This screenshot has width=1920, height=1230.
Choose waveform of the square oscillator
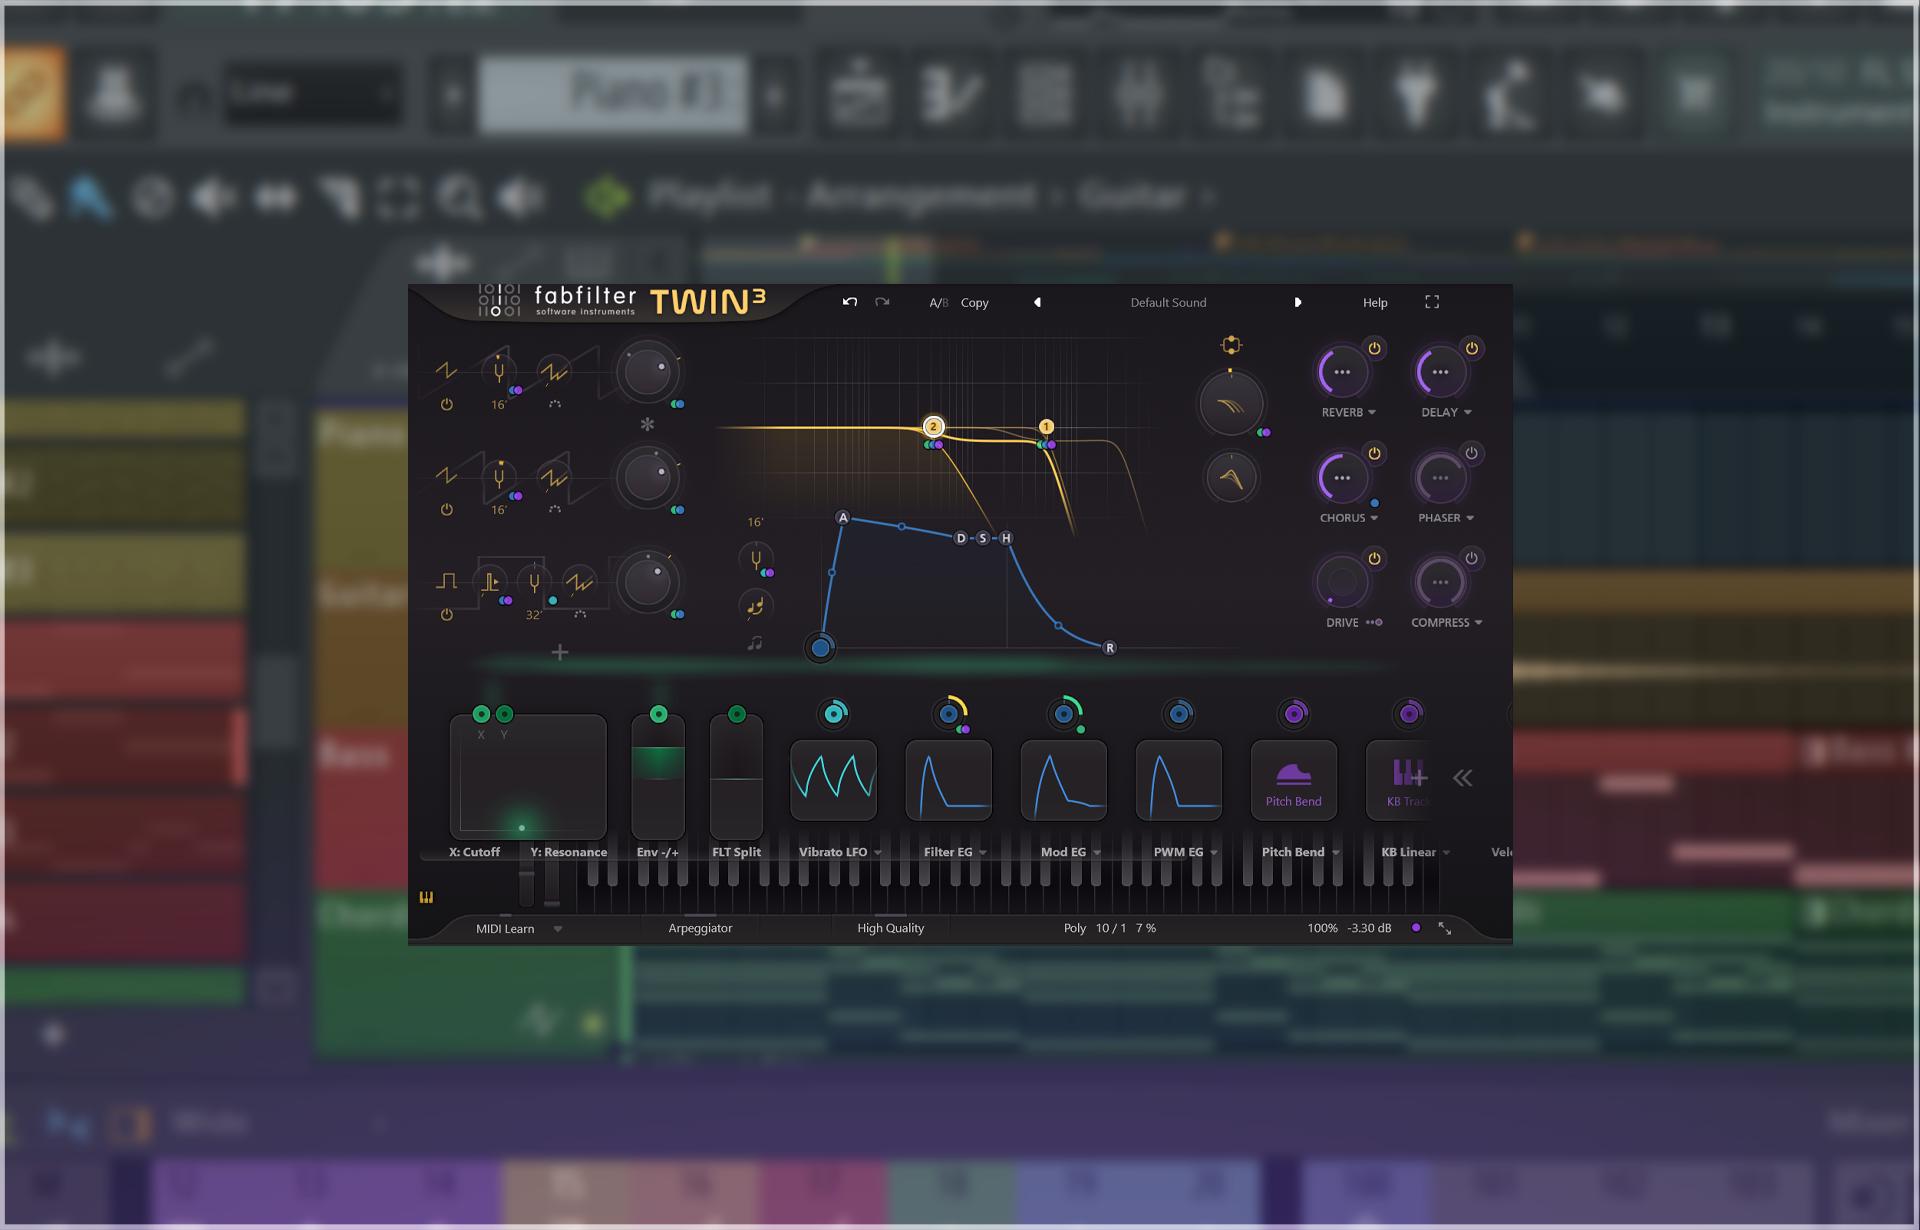click(x=447, y=581)
